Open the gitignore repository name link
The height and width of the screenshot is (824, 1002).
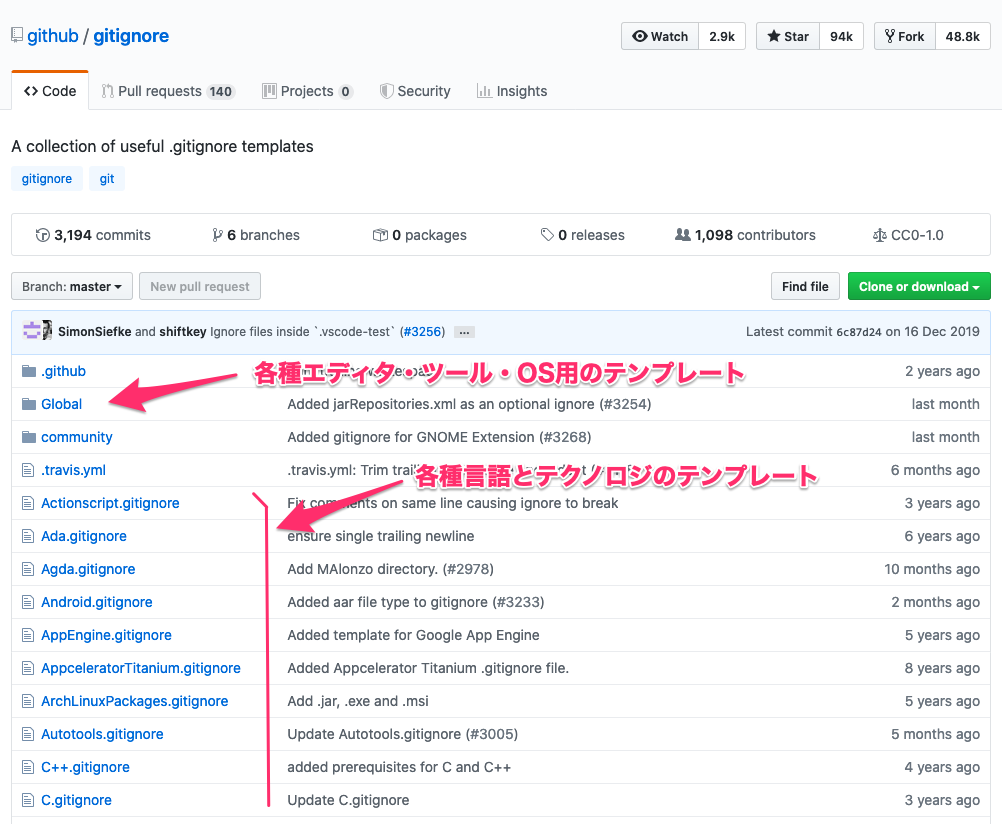pos(131,36)
